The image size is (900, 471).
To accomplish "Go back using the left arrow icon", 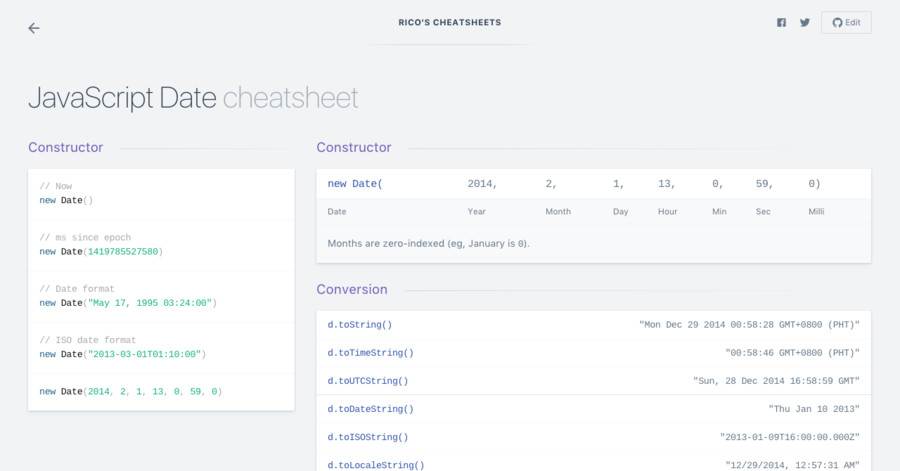I will coord(34,28).
